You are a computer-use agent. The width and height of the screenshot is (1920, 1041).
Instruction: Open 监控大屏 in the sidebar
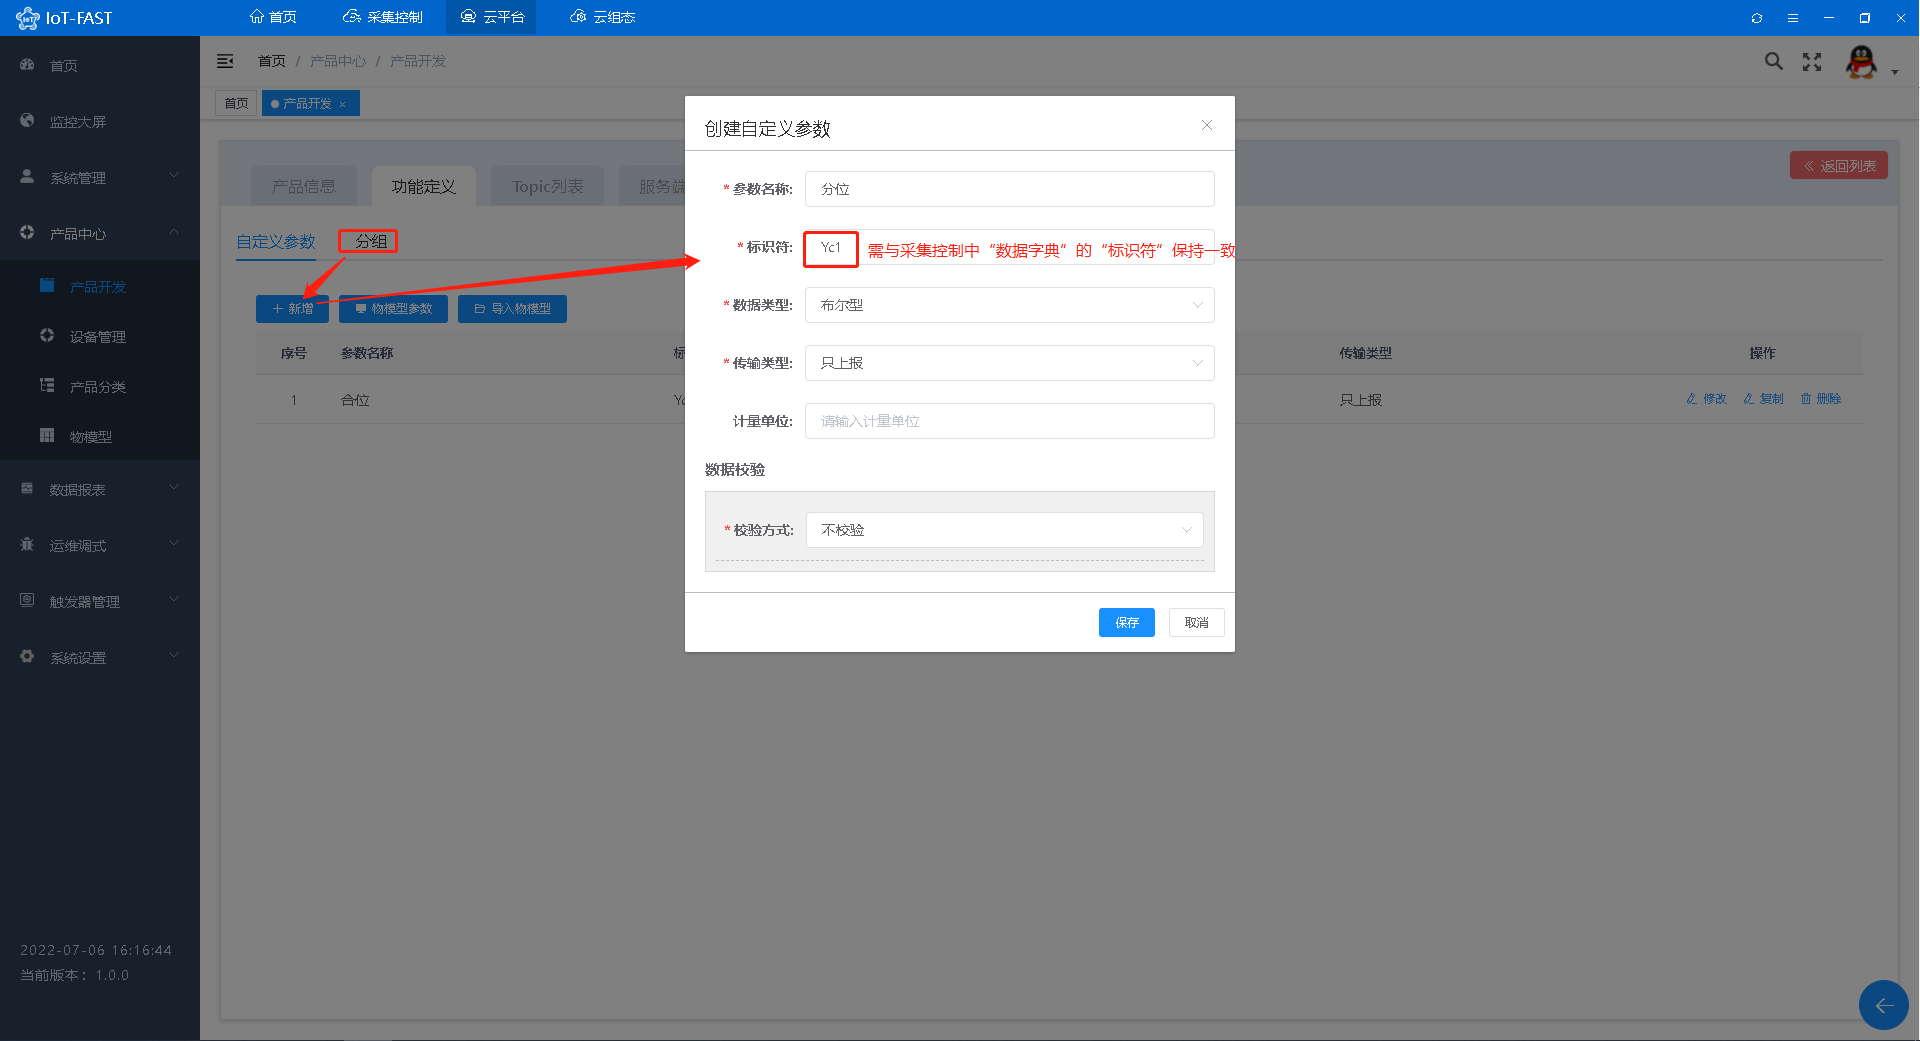(100, 121)
